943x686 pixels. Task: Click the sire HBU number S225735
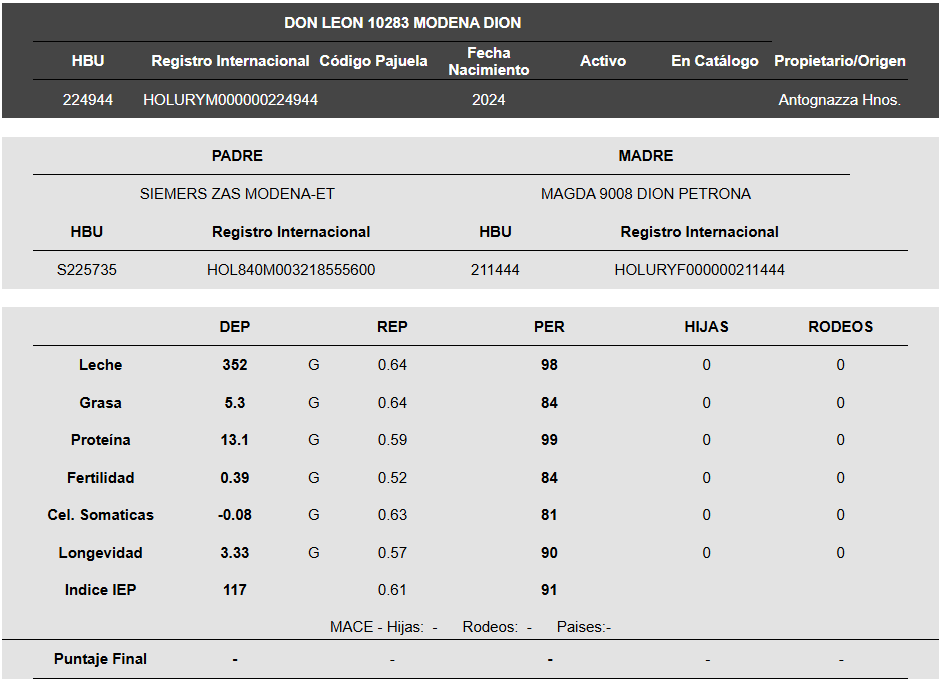87,269
